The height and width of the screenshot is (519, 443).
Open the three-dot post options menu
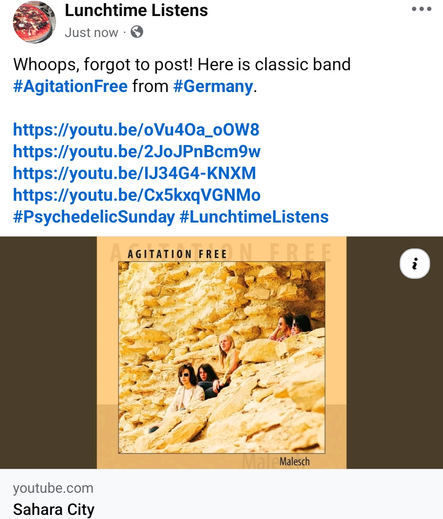(x=421, y=9)
